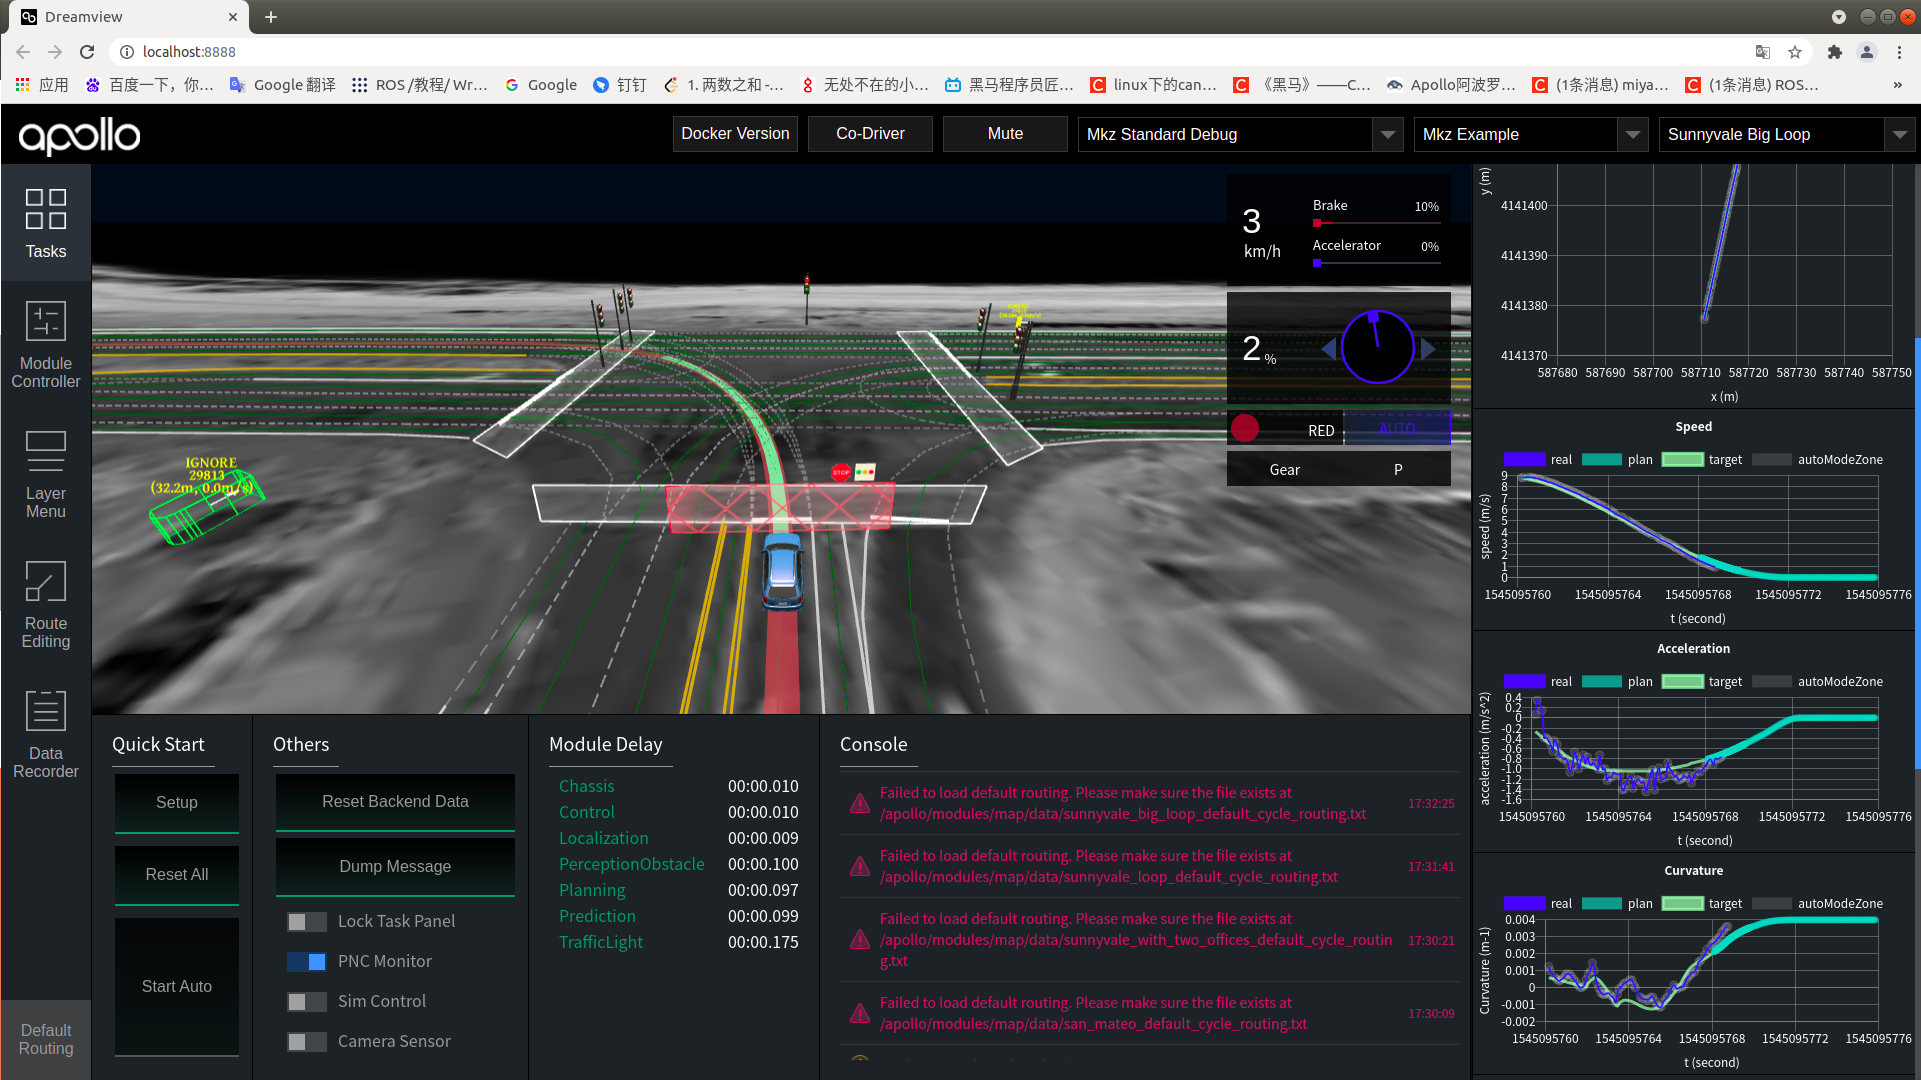Open Default Routing in the sidebar

(46, 1039)
